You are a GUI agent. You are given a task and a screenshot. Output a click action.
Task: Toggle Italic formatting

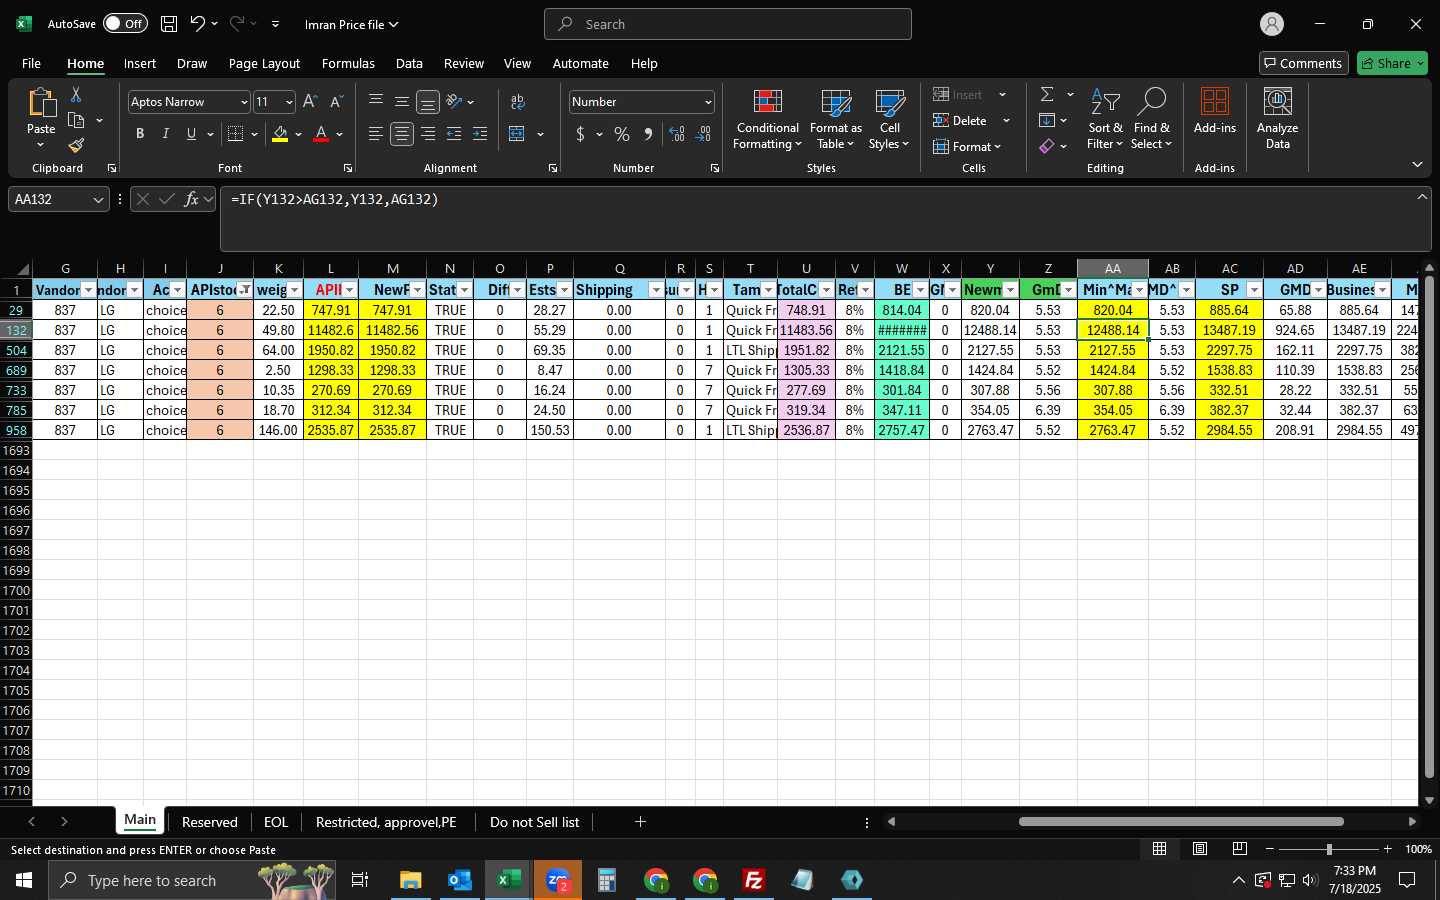(166, 134)
